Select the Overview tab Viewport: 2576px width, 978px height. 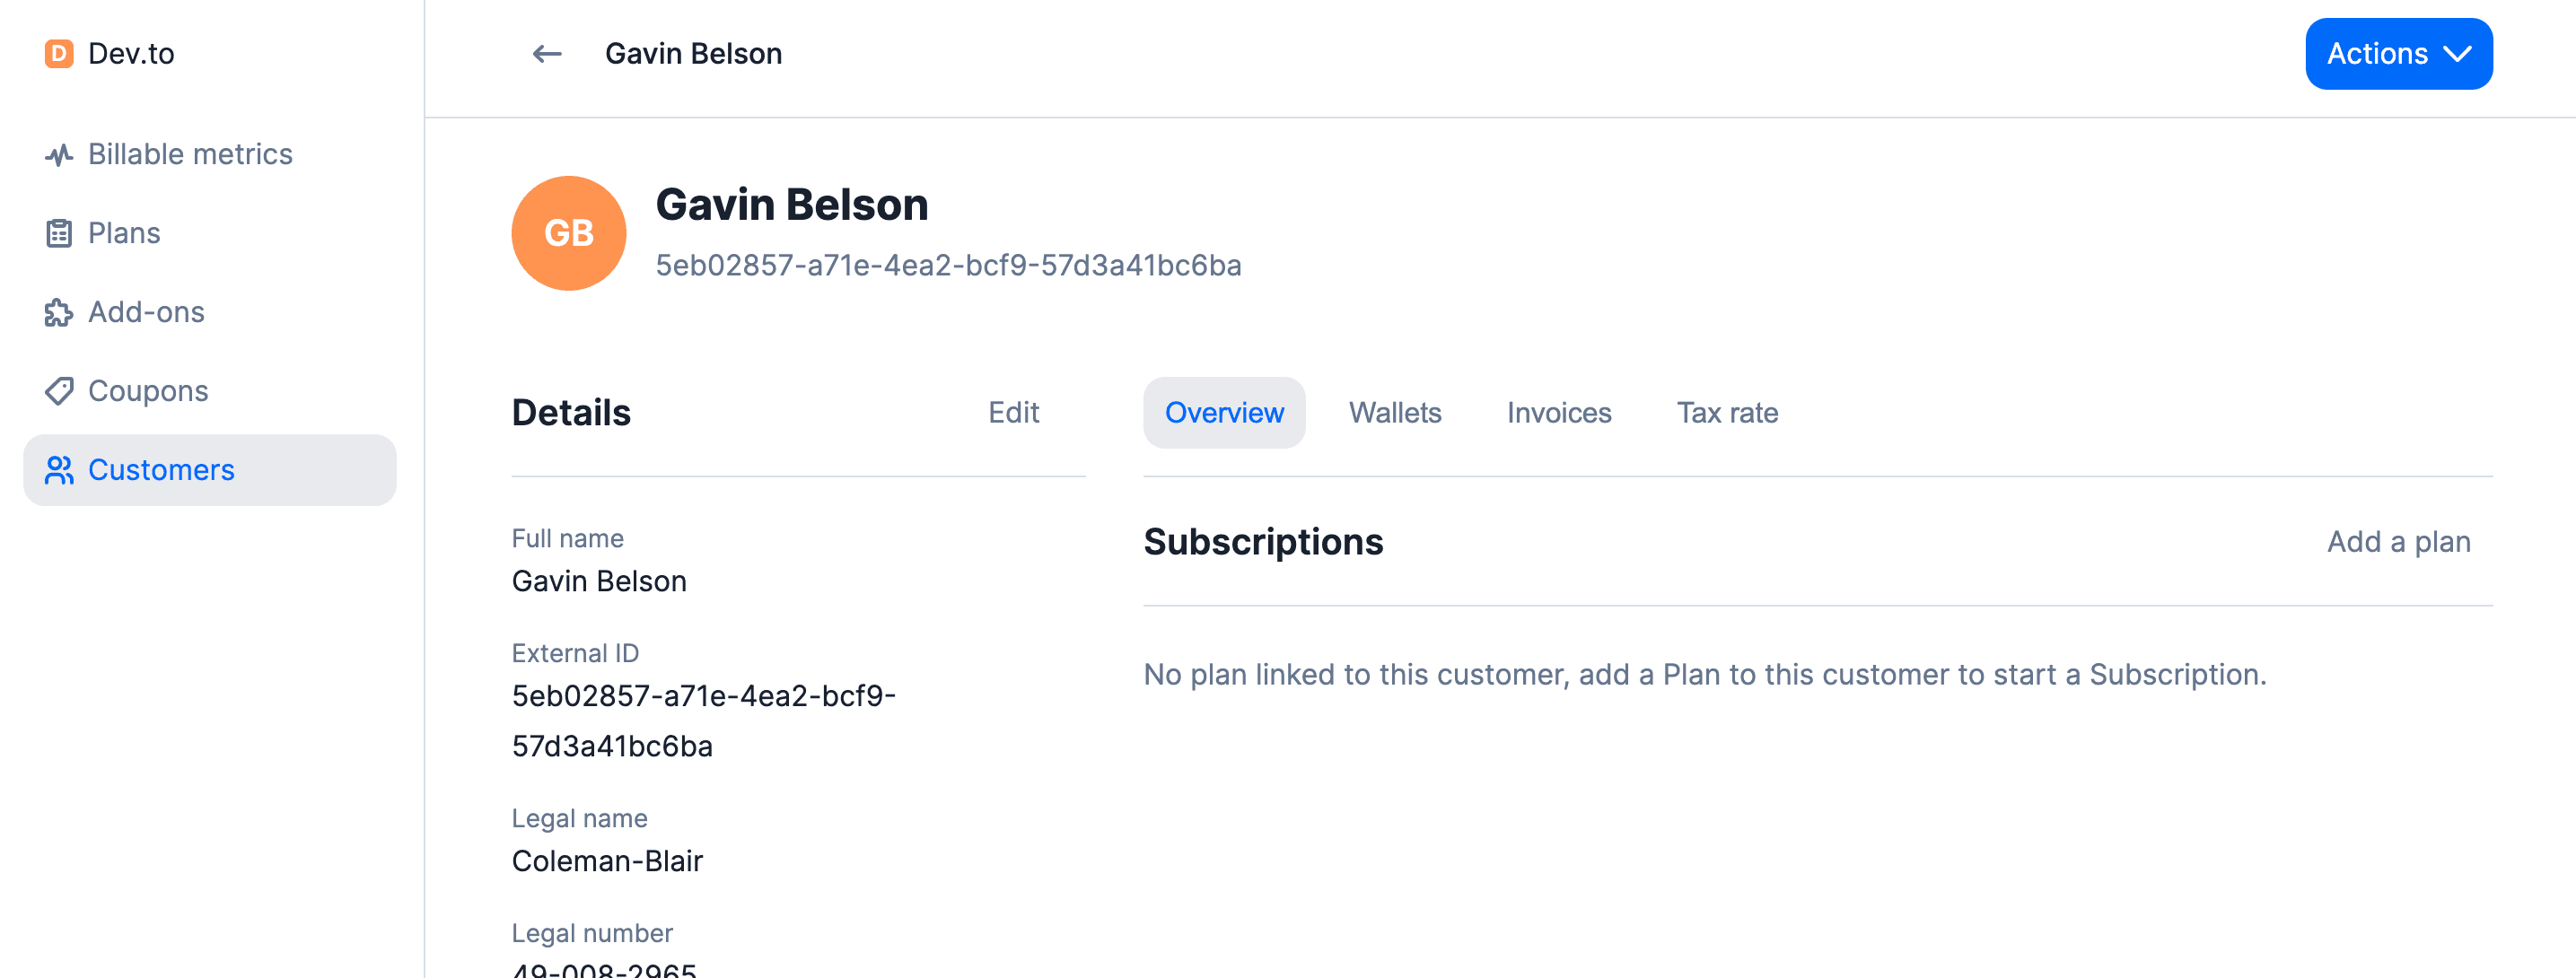pyautogui.click(x=1223, y=413)
